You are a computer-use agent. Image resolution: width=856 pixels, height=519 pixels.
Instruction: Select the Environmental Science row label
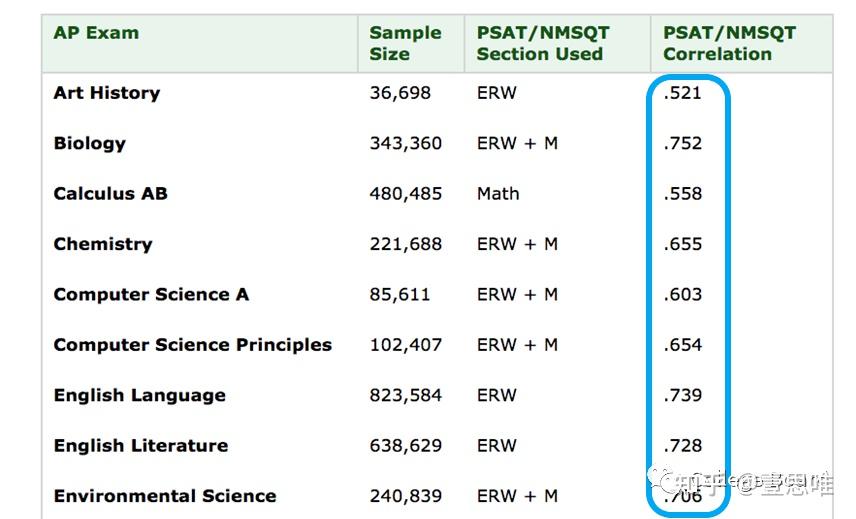click(x=165, y=496)
